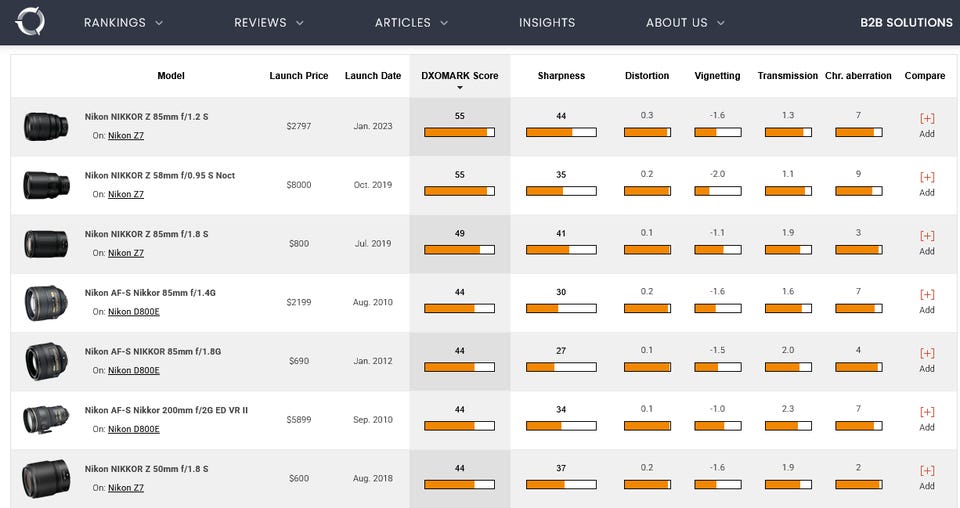The height and width of the screenshot is (508, 960).
Task: Click the DXOMARK score bar for 85mm f/1.8 S
Action: [459, 250]
